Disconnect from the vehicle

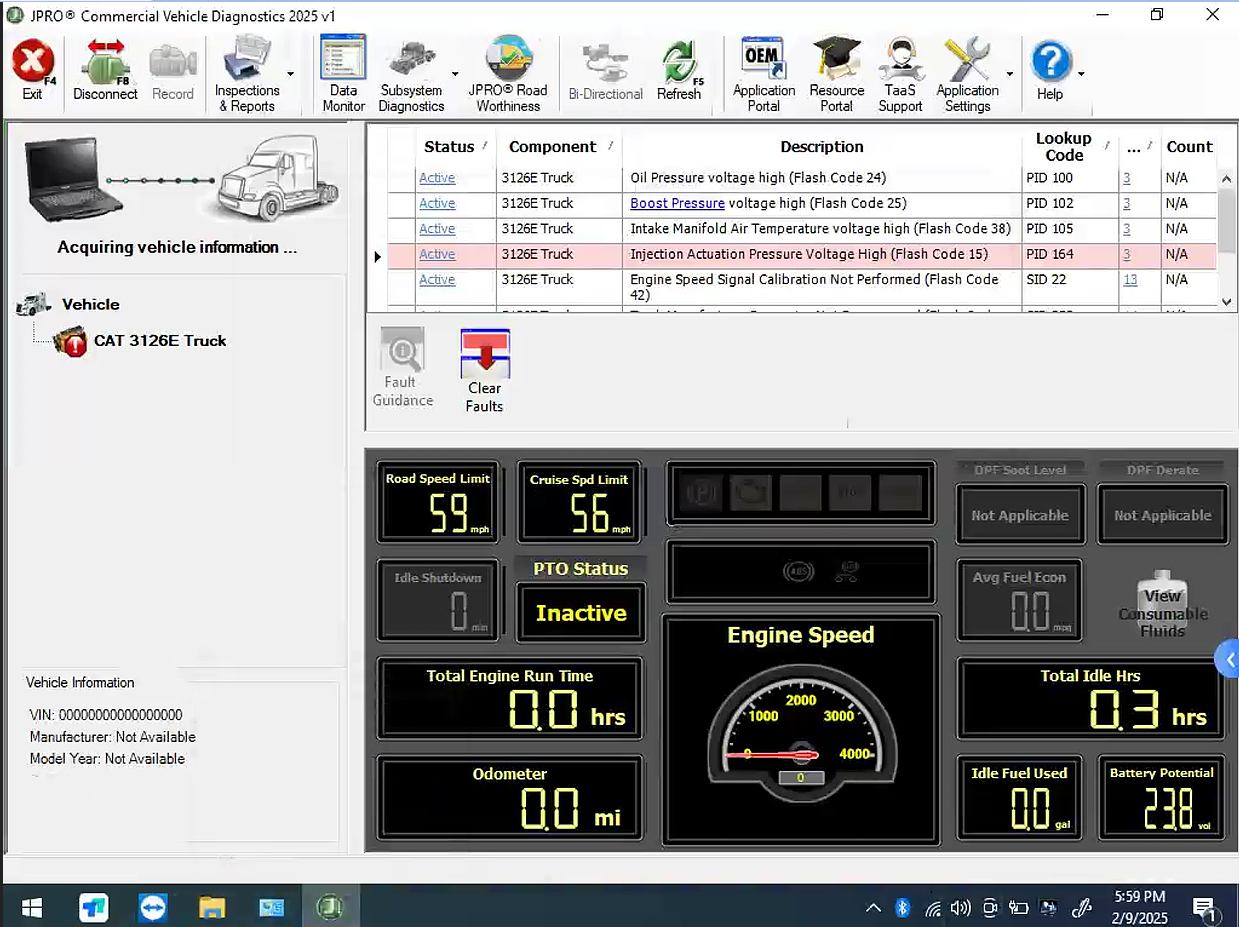[104, 68]
